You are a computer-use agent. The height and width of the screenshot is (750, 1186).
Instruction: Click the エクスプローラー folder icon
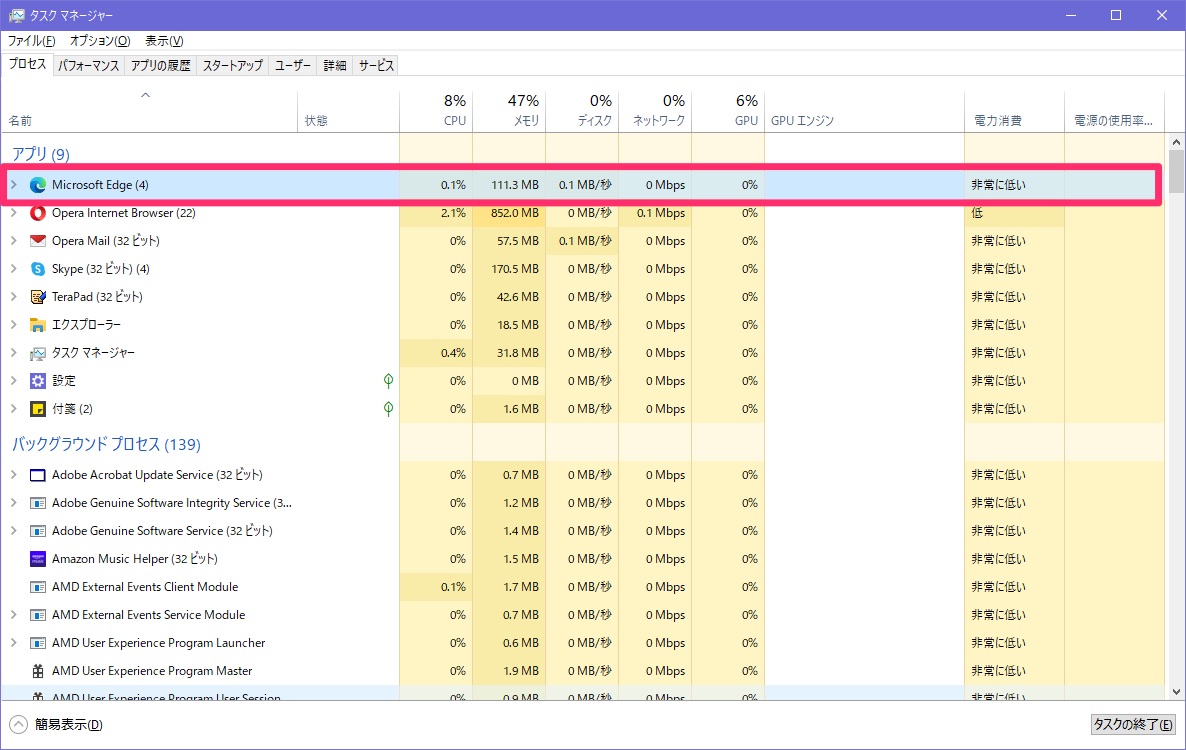pos(38,324)
